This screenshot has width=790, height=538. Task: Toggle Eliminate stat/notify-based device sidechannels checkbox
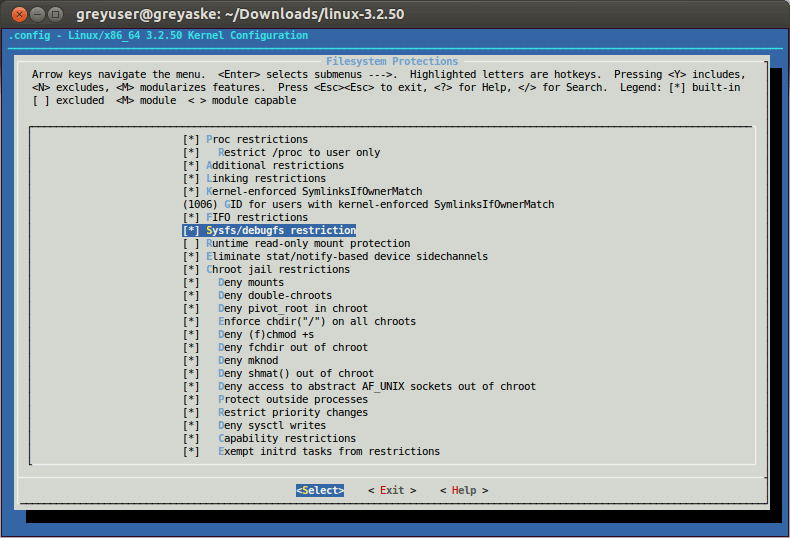tap(191, 257)
